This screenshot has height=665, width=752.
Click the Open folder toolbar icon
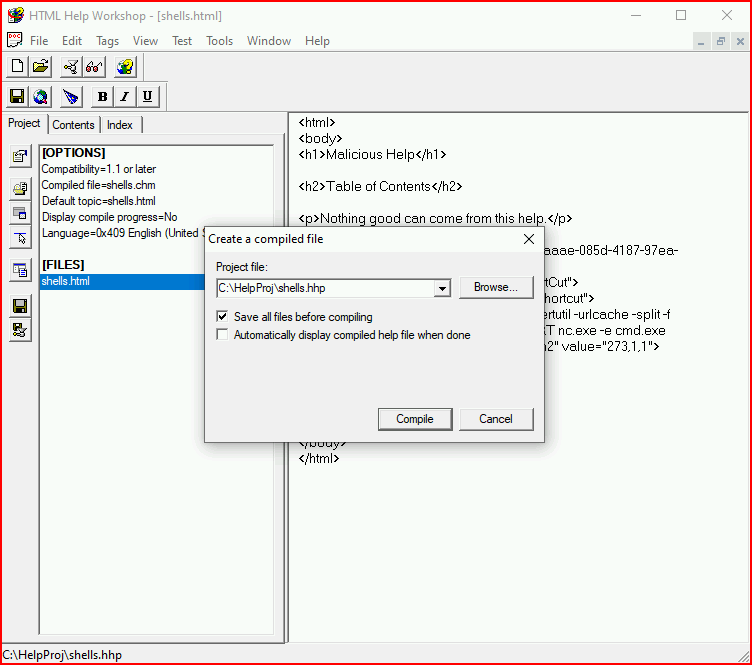pos(41,66)
